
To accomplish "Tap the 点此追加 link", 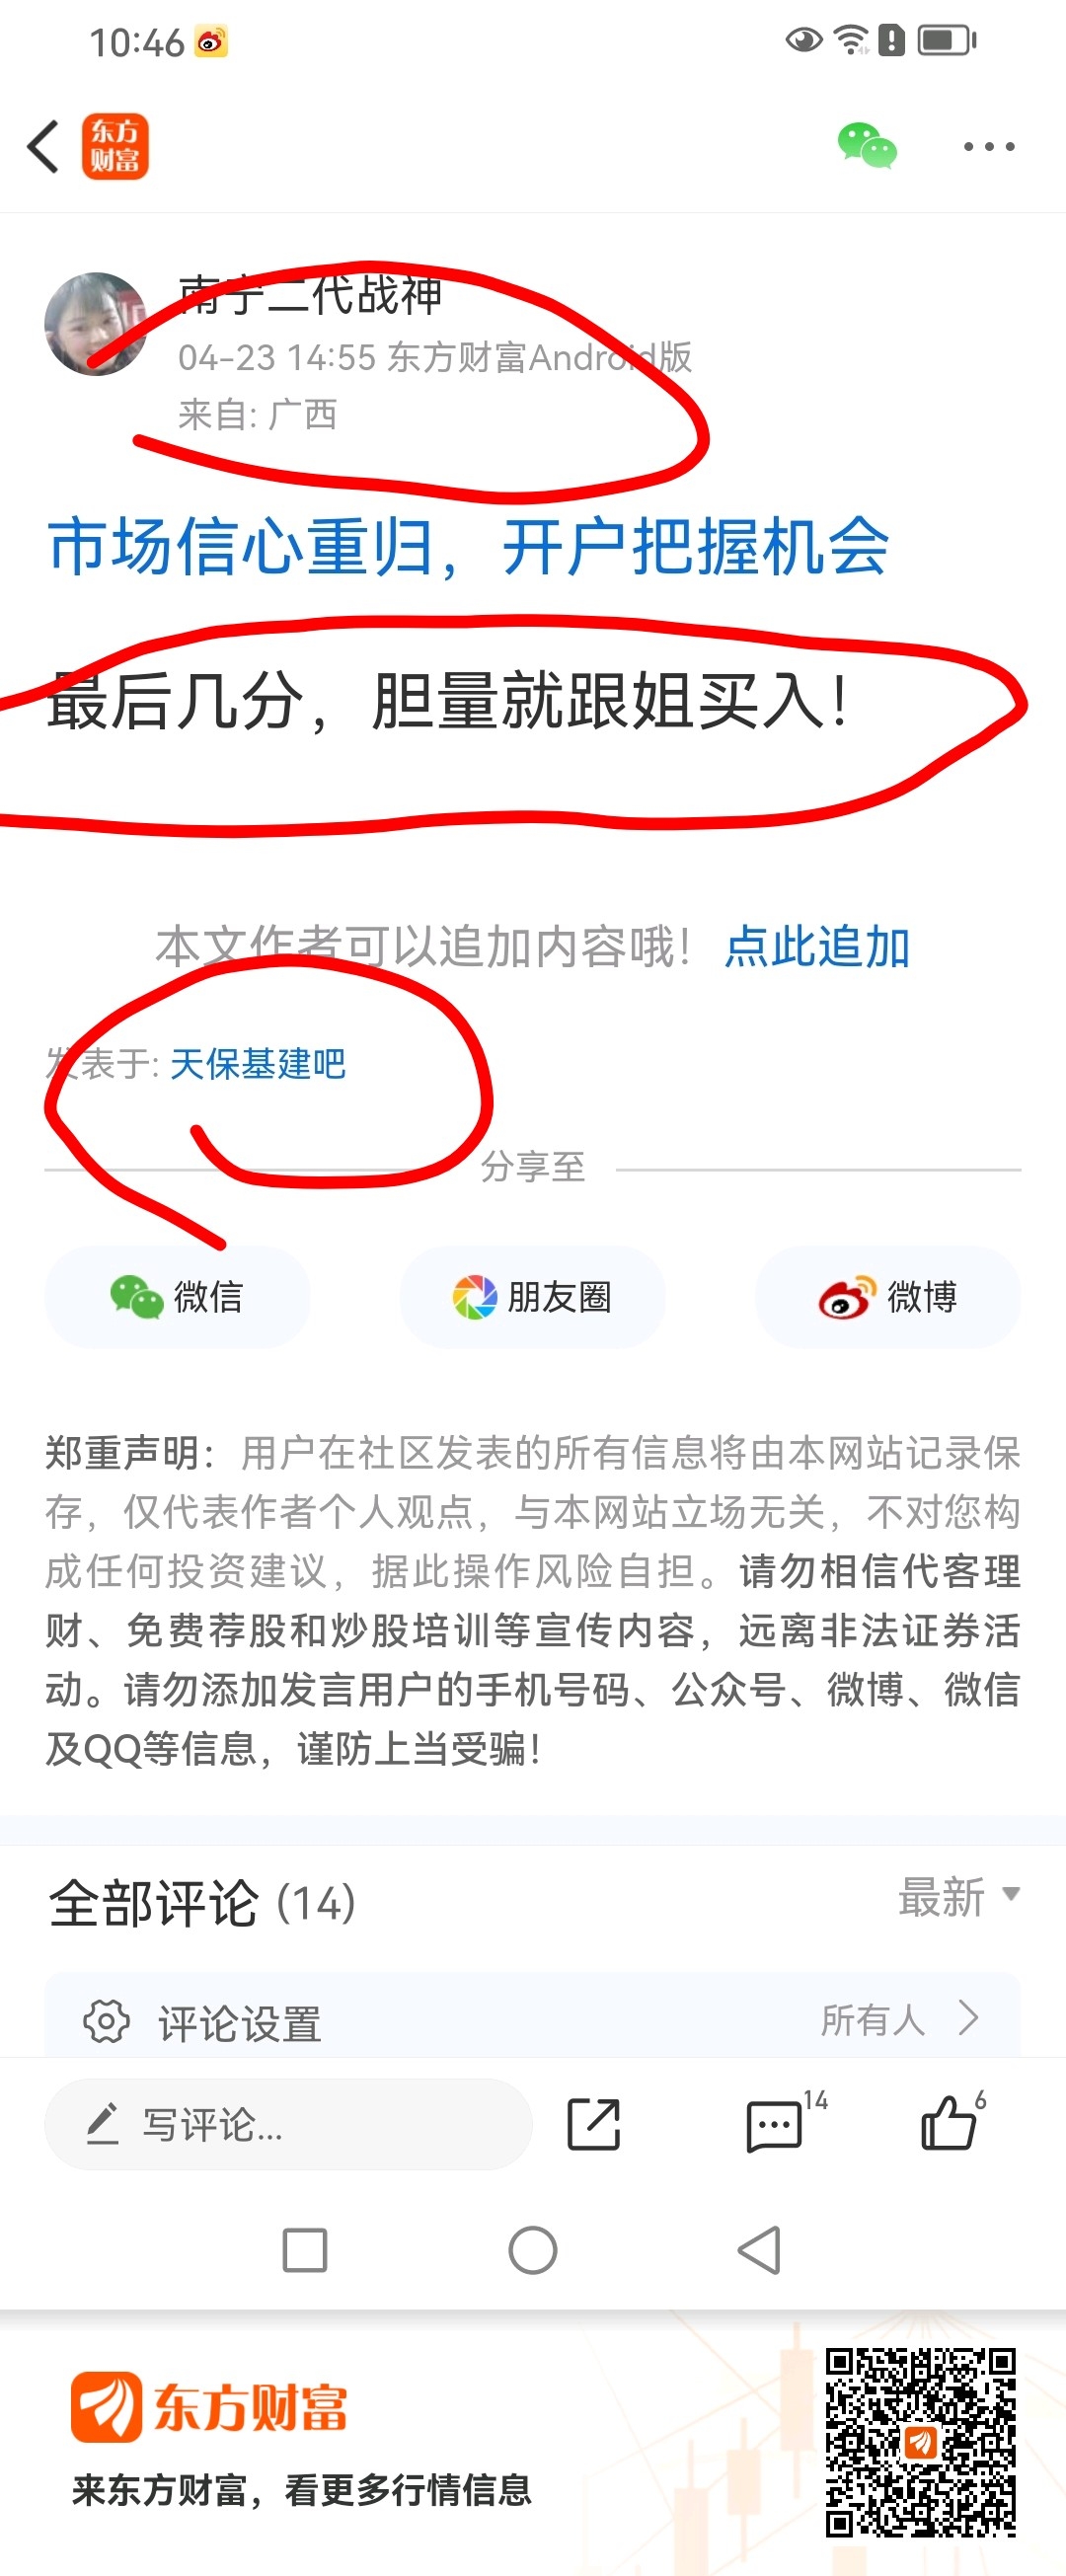I will [x=817, y=946].
